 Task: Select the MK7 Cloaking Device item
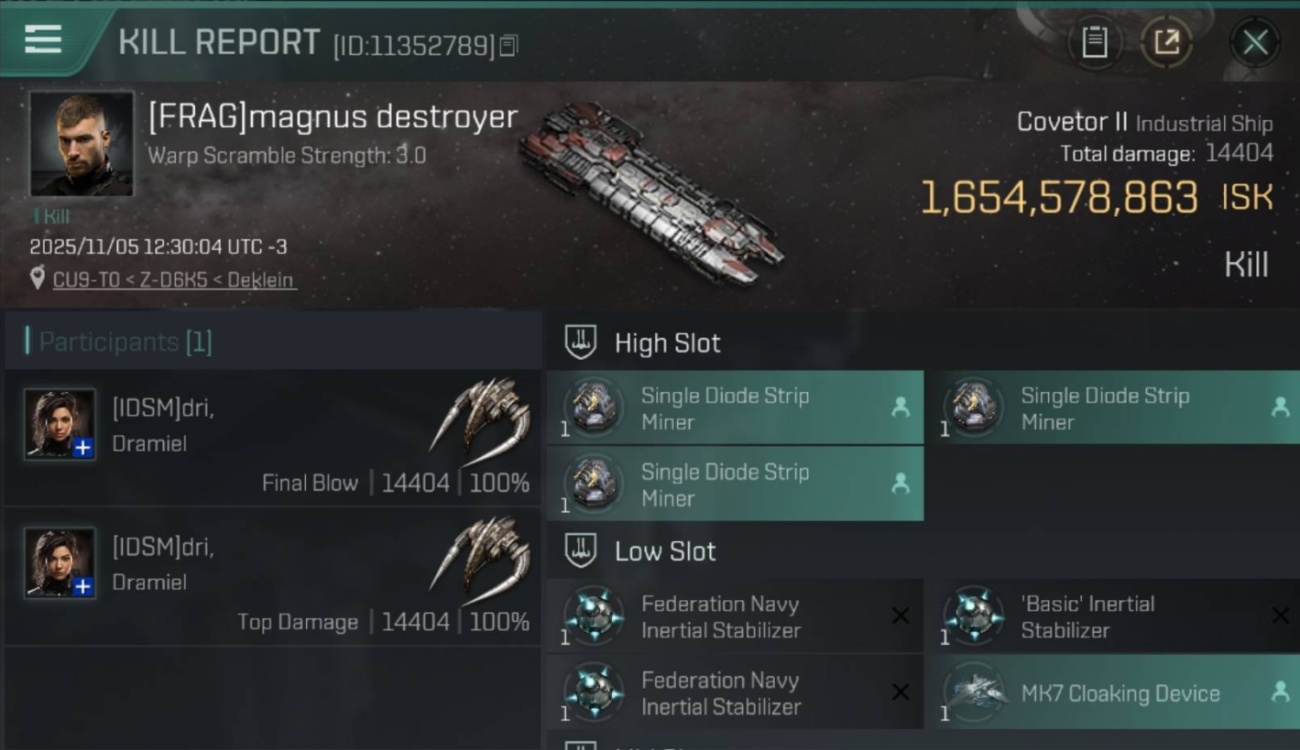click(1120, 693)
